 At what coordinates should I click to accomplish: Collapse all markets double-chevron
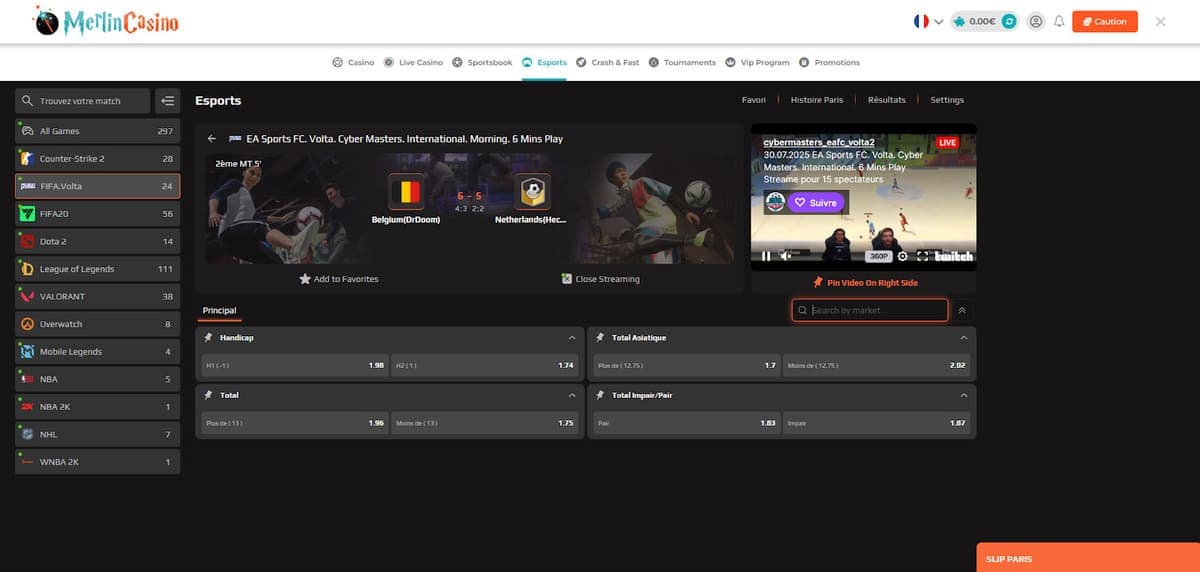(x=962, y=311)
